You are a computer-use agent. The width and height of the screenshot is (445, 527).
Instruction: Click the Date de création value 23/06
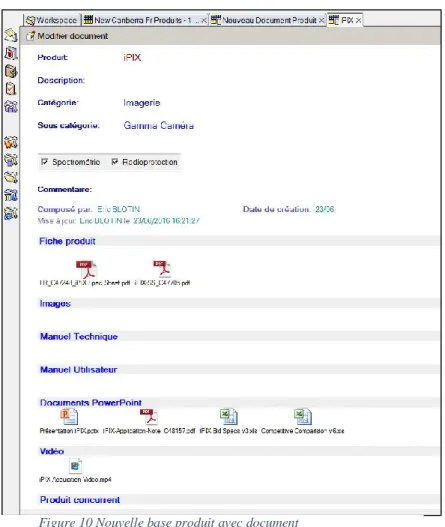(324, 209)
